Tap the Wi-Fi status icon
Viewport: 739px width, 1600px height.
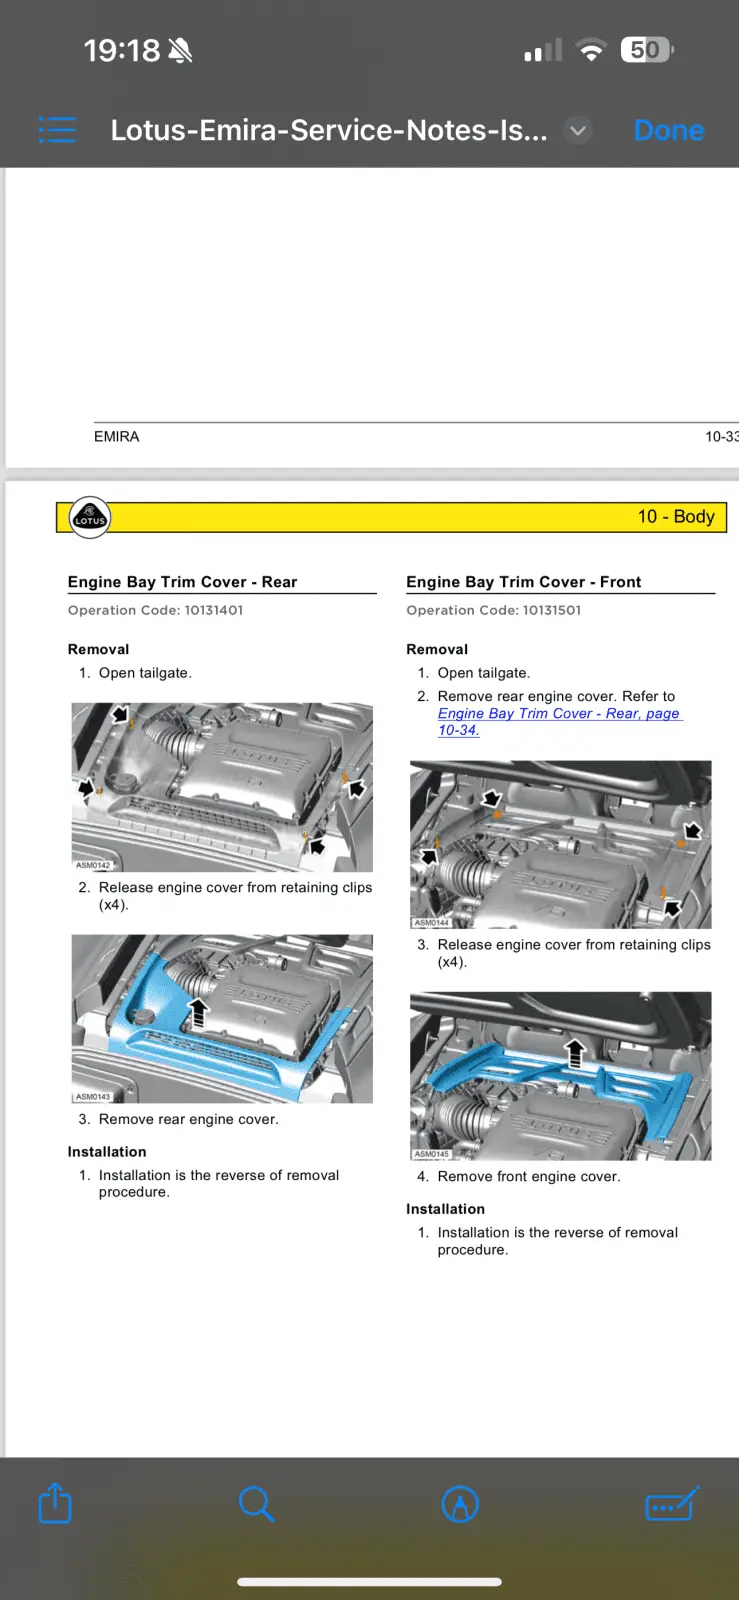(591, 50)
